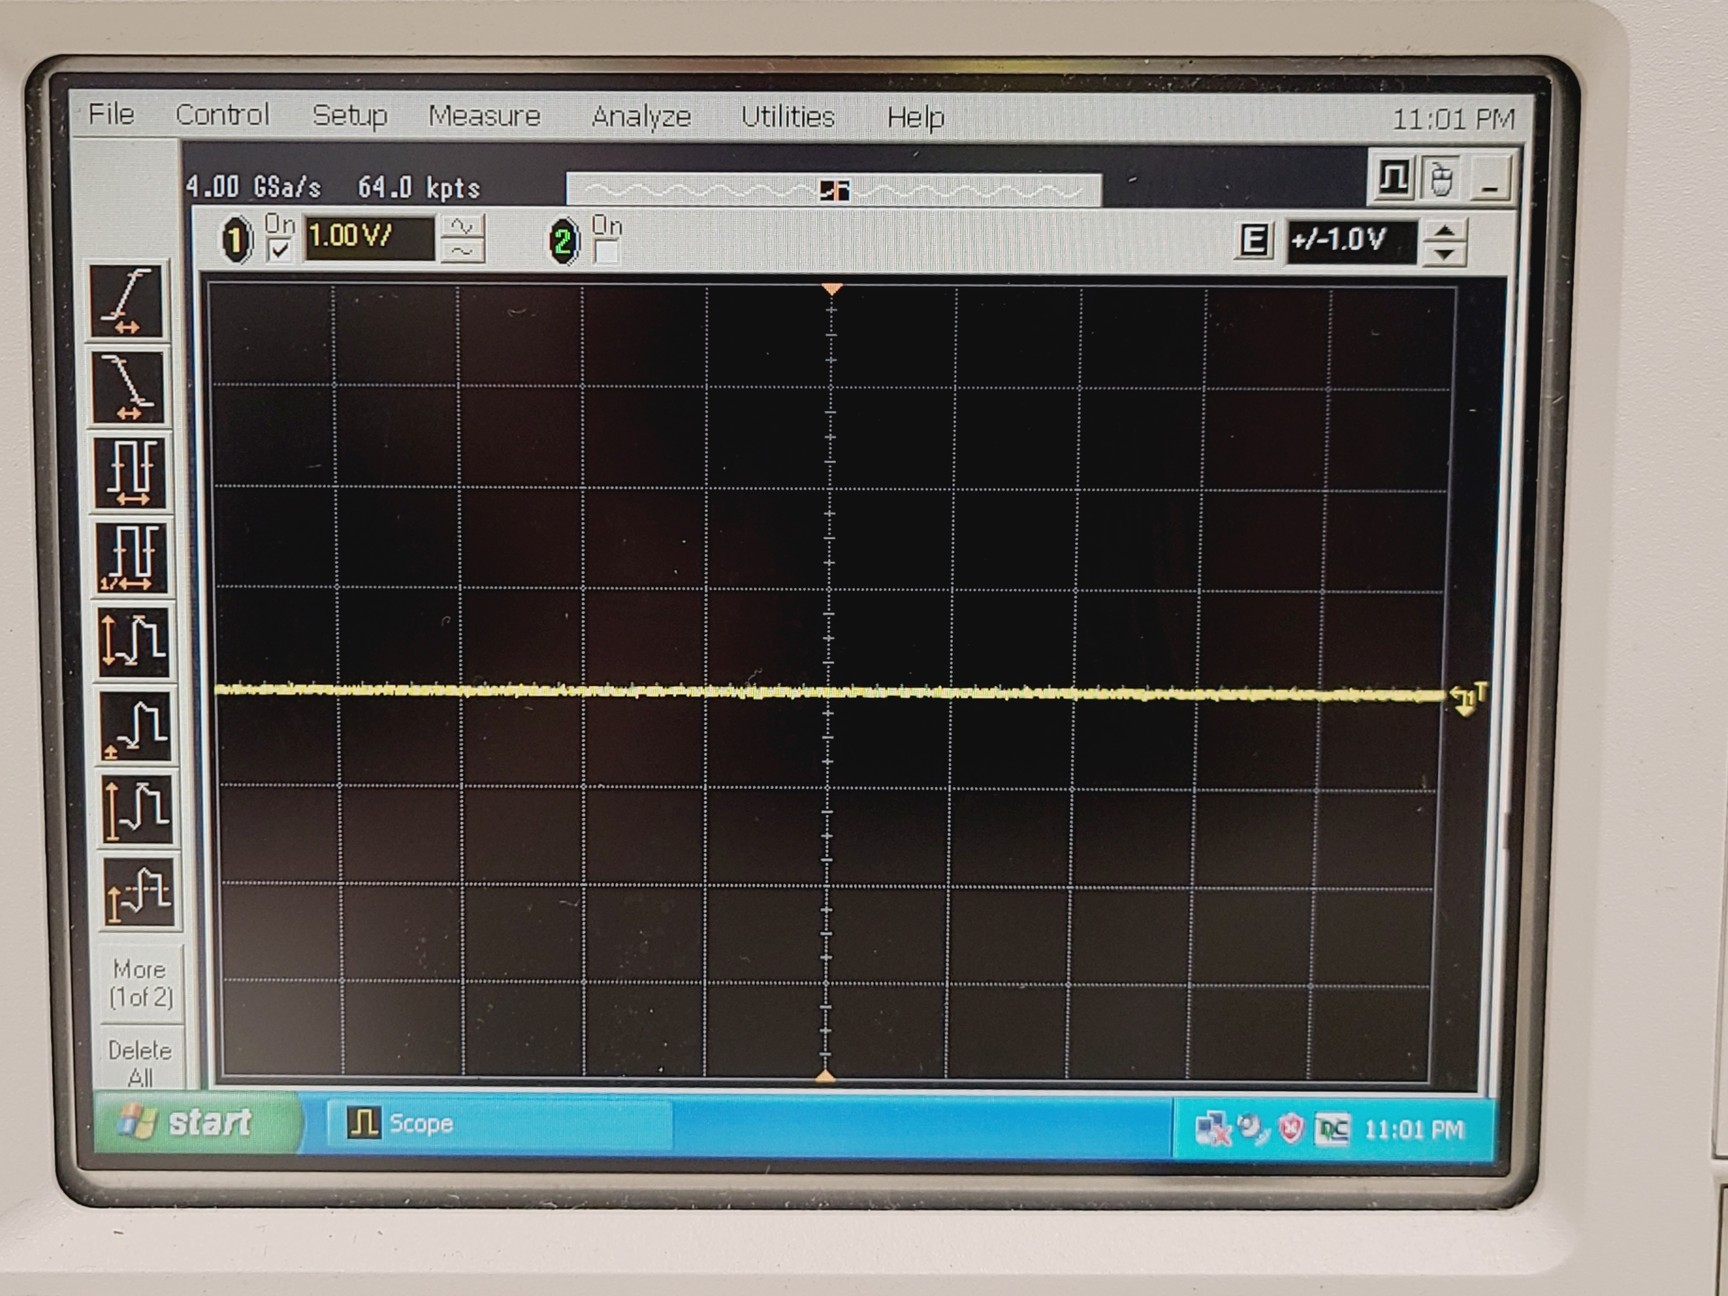Open channel 1 setup via numbered button
This screenshot has height=1296, width=1728.
click(236, 240)
